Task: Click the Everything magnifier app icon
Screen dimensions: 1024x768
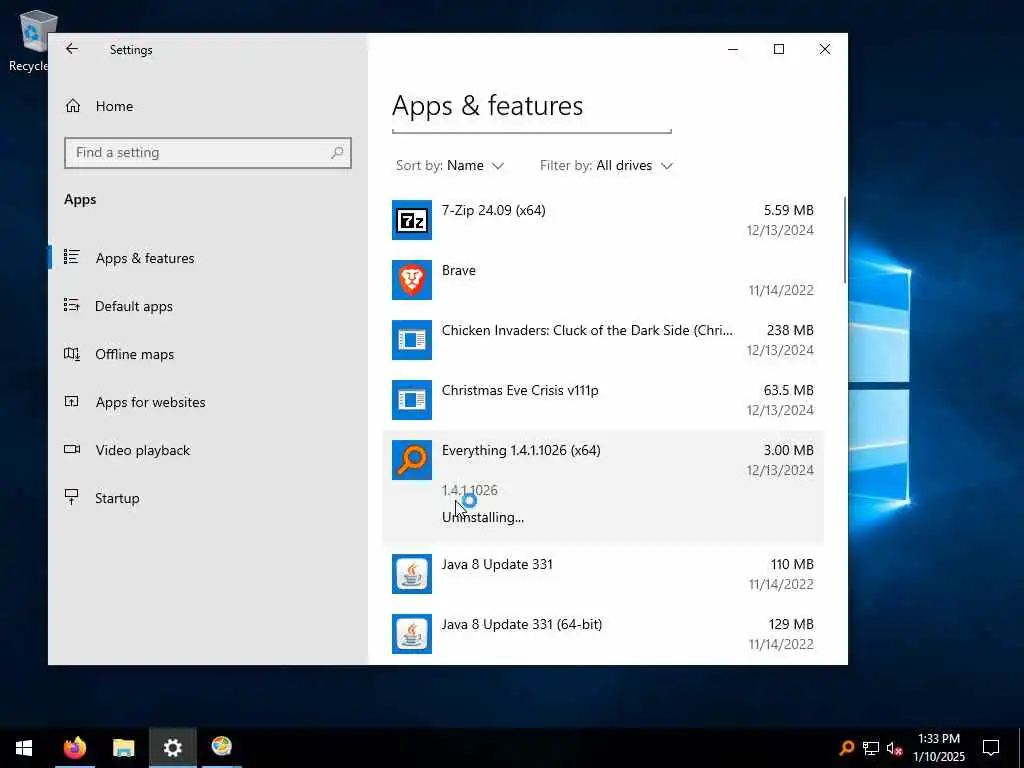Action: tap(411, 460)
